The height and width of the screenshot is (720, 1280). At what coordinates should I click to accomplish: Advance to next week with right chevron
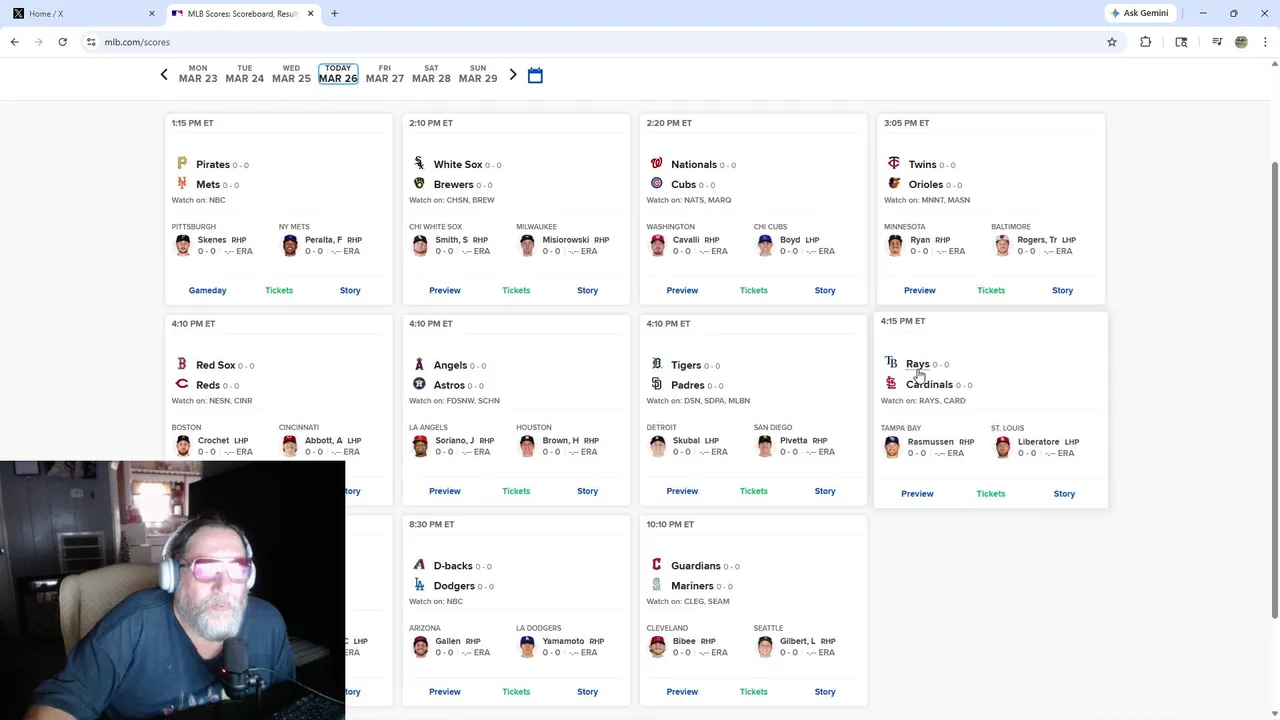pos(513,75)
